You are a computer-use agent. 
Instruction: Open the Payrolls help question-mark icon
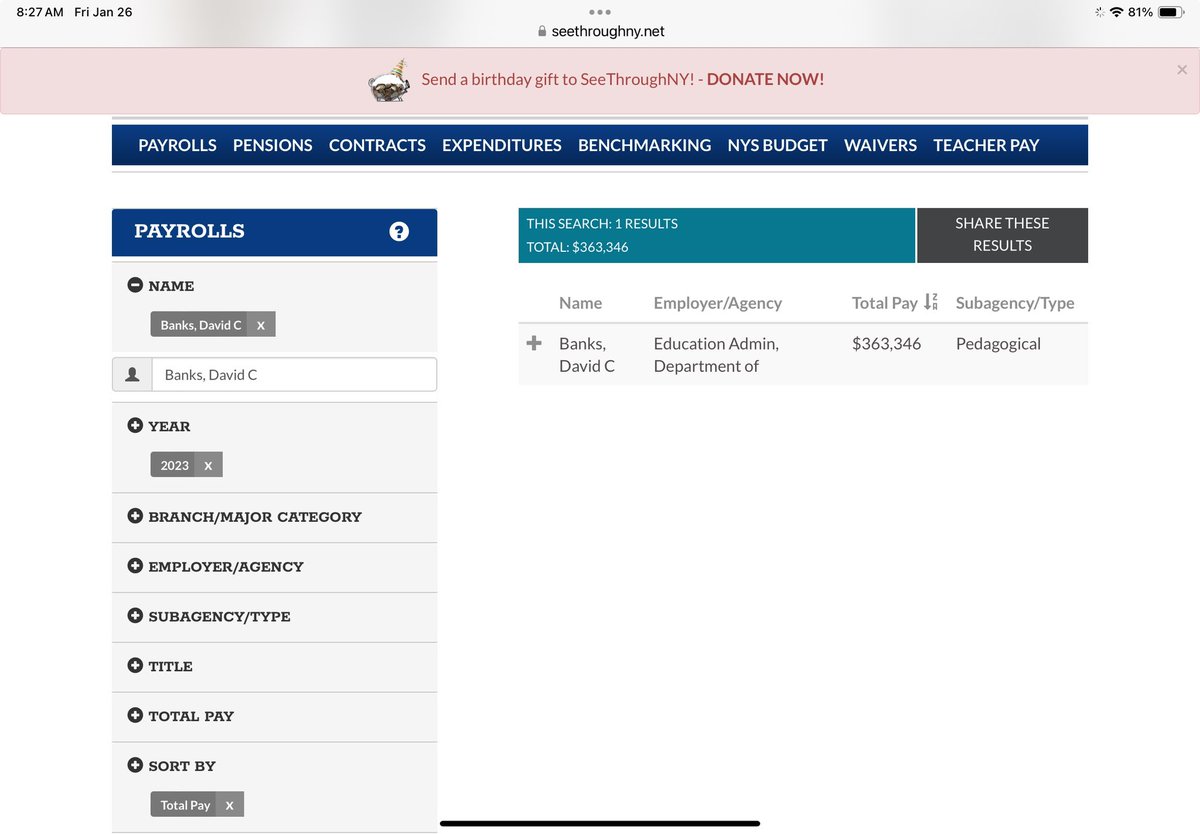[x=399, y=231]
